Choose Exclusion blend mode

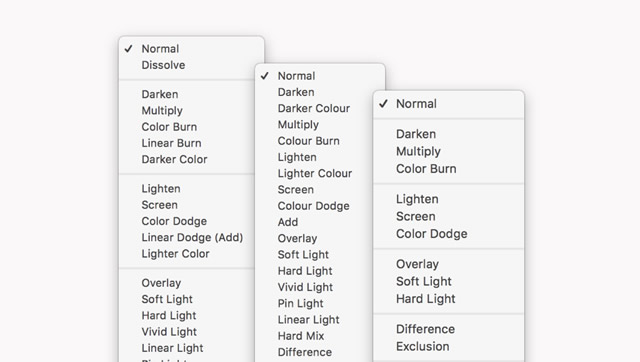point(422,346)
